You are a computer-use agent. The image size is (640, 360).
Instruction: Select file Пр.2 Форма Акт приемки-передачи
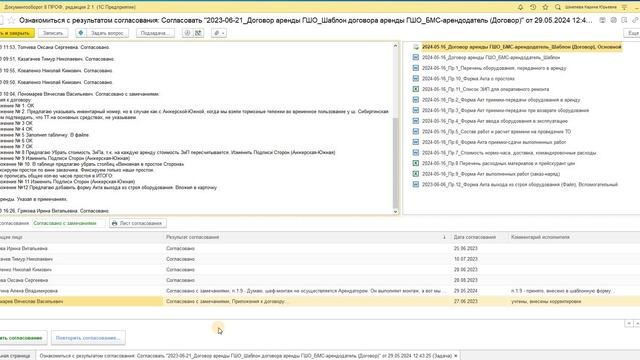tap(501, 100)
